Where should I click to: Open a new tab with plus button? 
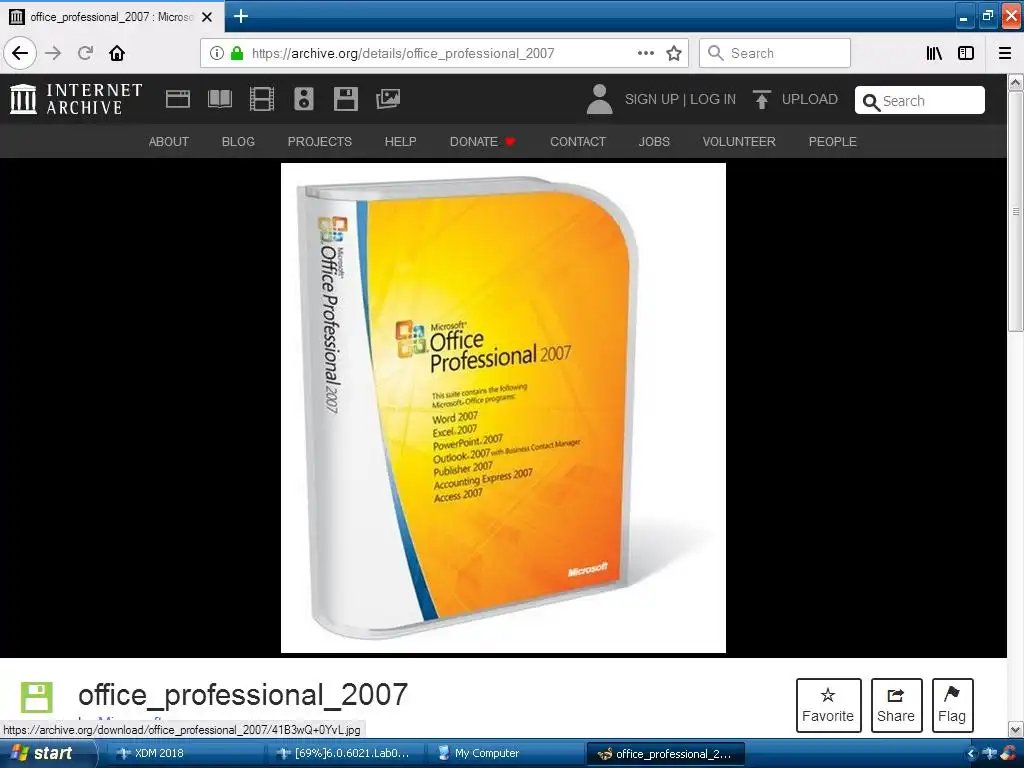241,16
